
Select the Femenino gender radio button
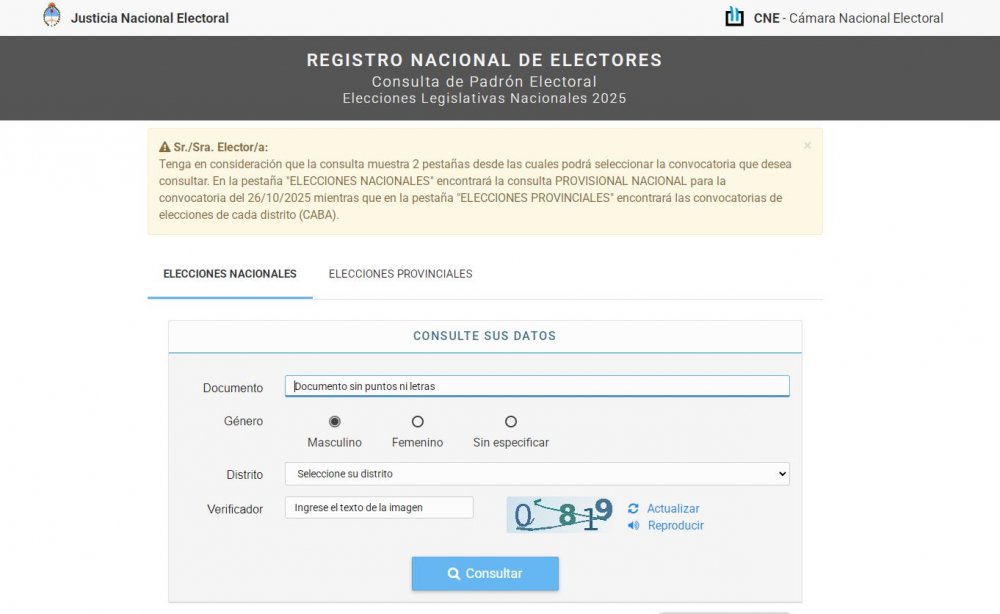coord(418,421)
